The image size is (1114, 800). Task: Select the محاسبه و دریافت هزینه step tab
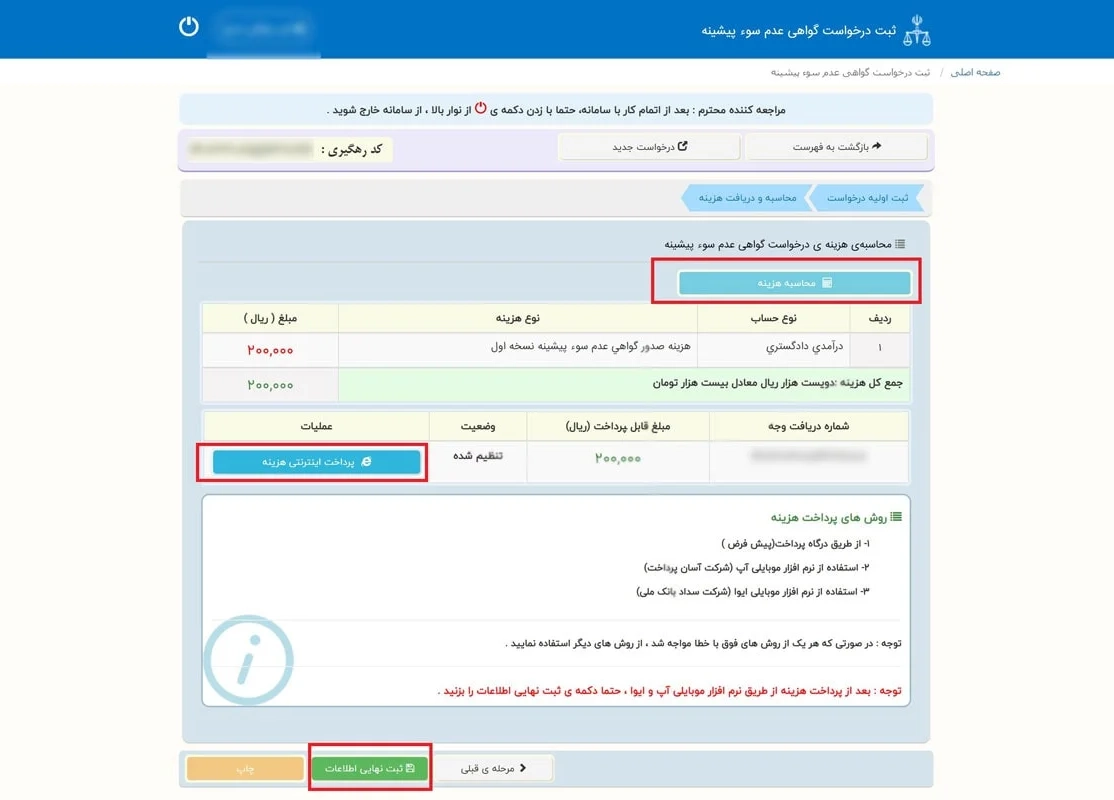click(747, 198)
